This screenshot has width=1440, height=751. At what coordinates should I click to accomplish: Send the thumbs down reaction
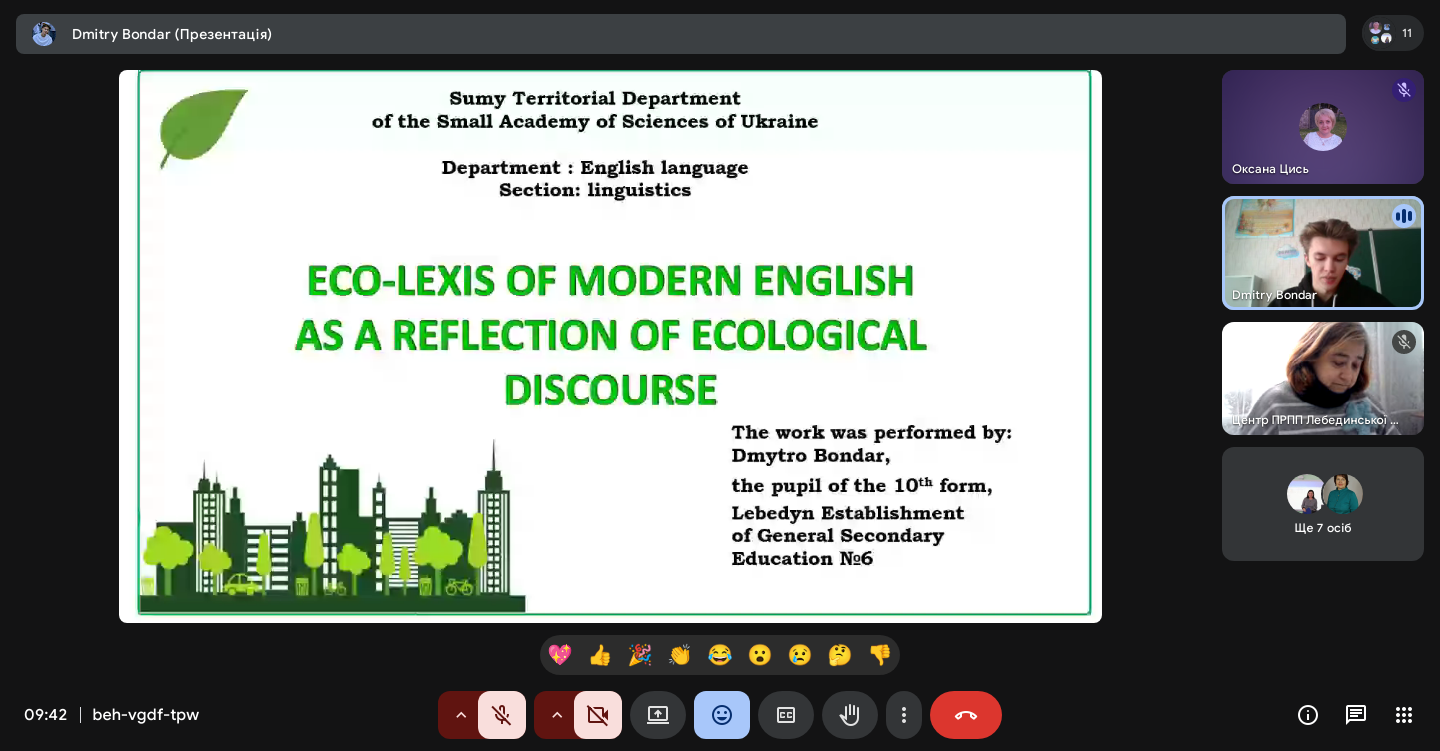pyautogui.click(x=880, y=655)
